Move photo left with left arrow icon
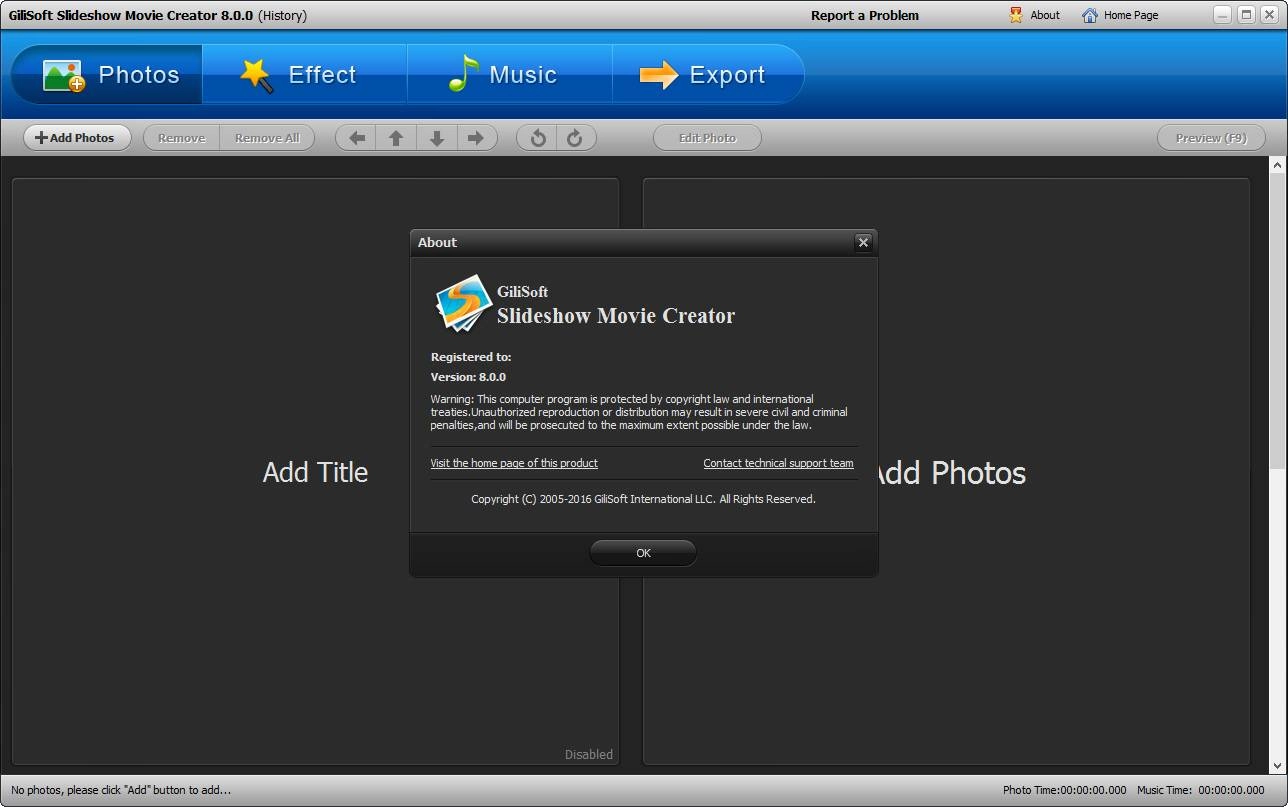The image size is (1288, 807). [x=356, y=138]
